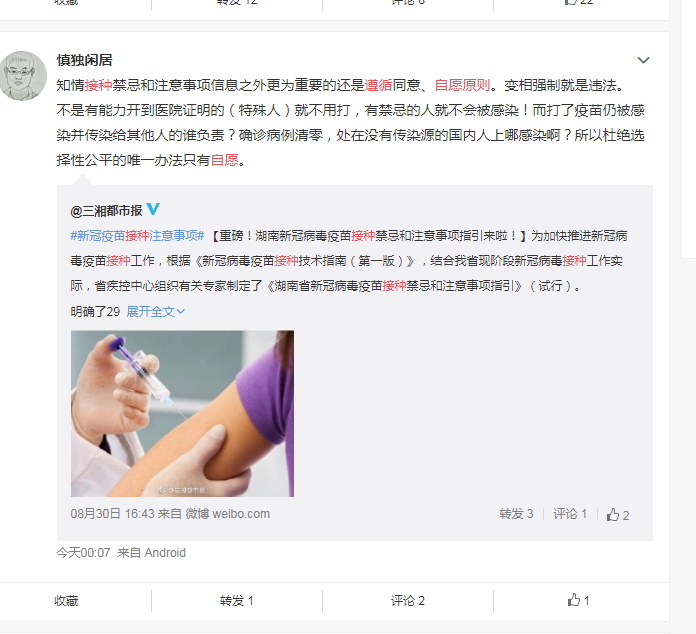The width and height of the screenshot is (696, 634).
Task: Click the Android source link
Action: (x=165, y=553)
